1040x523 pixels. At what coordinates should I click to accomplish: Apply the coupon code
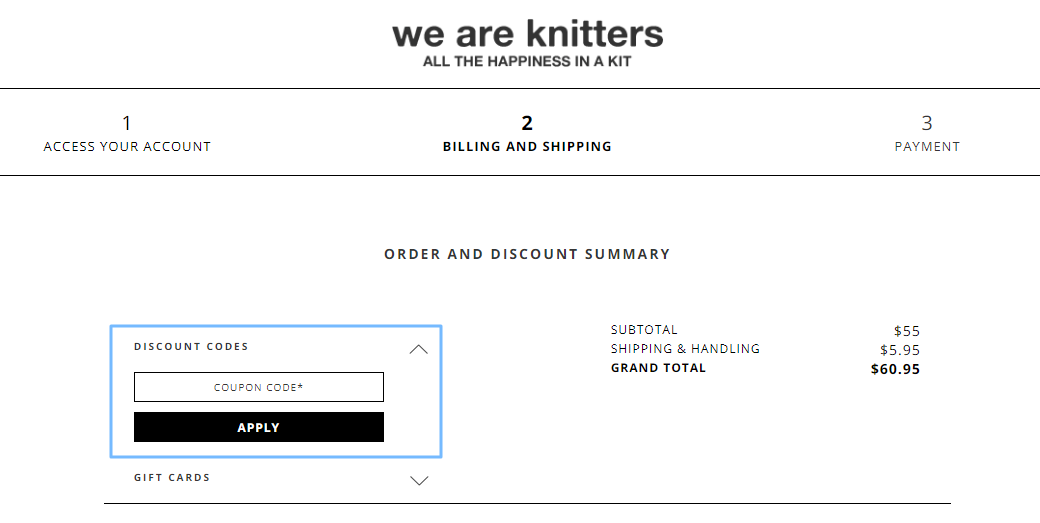pyautogui.click(x=259, y=428)
